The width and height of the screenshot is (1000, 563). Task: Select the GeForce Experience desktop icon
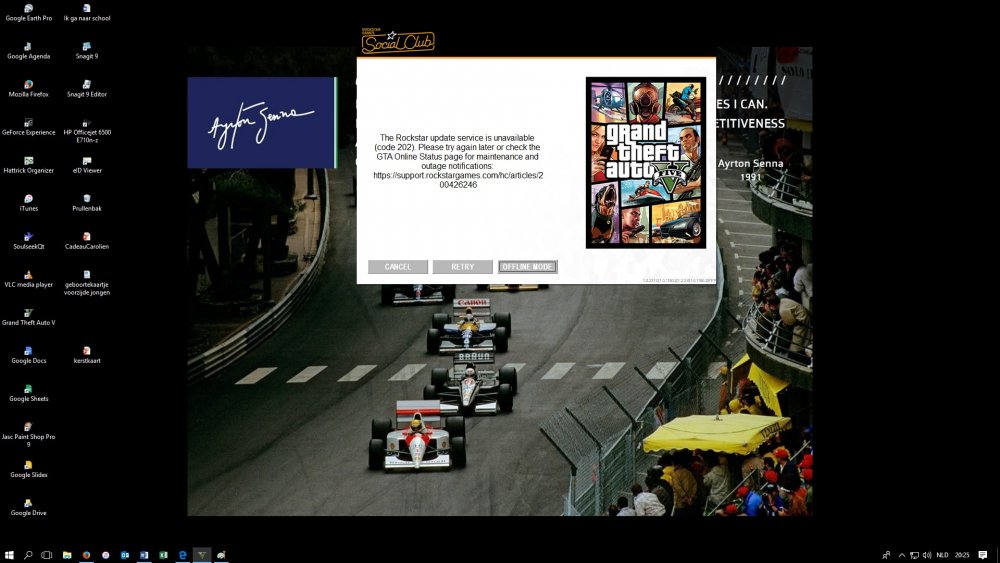pyautogui.click(x=29, y=127)
